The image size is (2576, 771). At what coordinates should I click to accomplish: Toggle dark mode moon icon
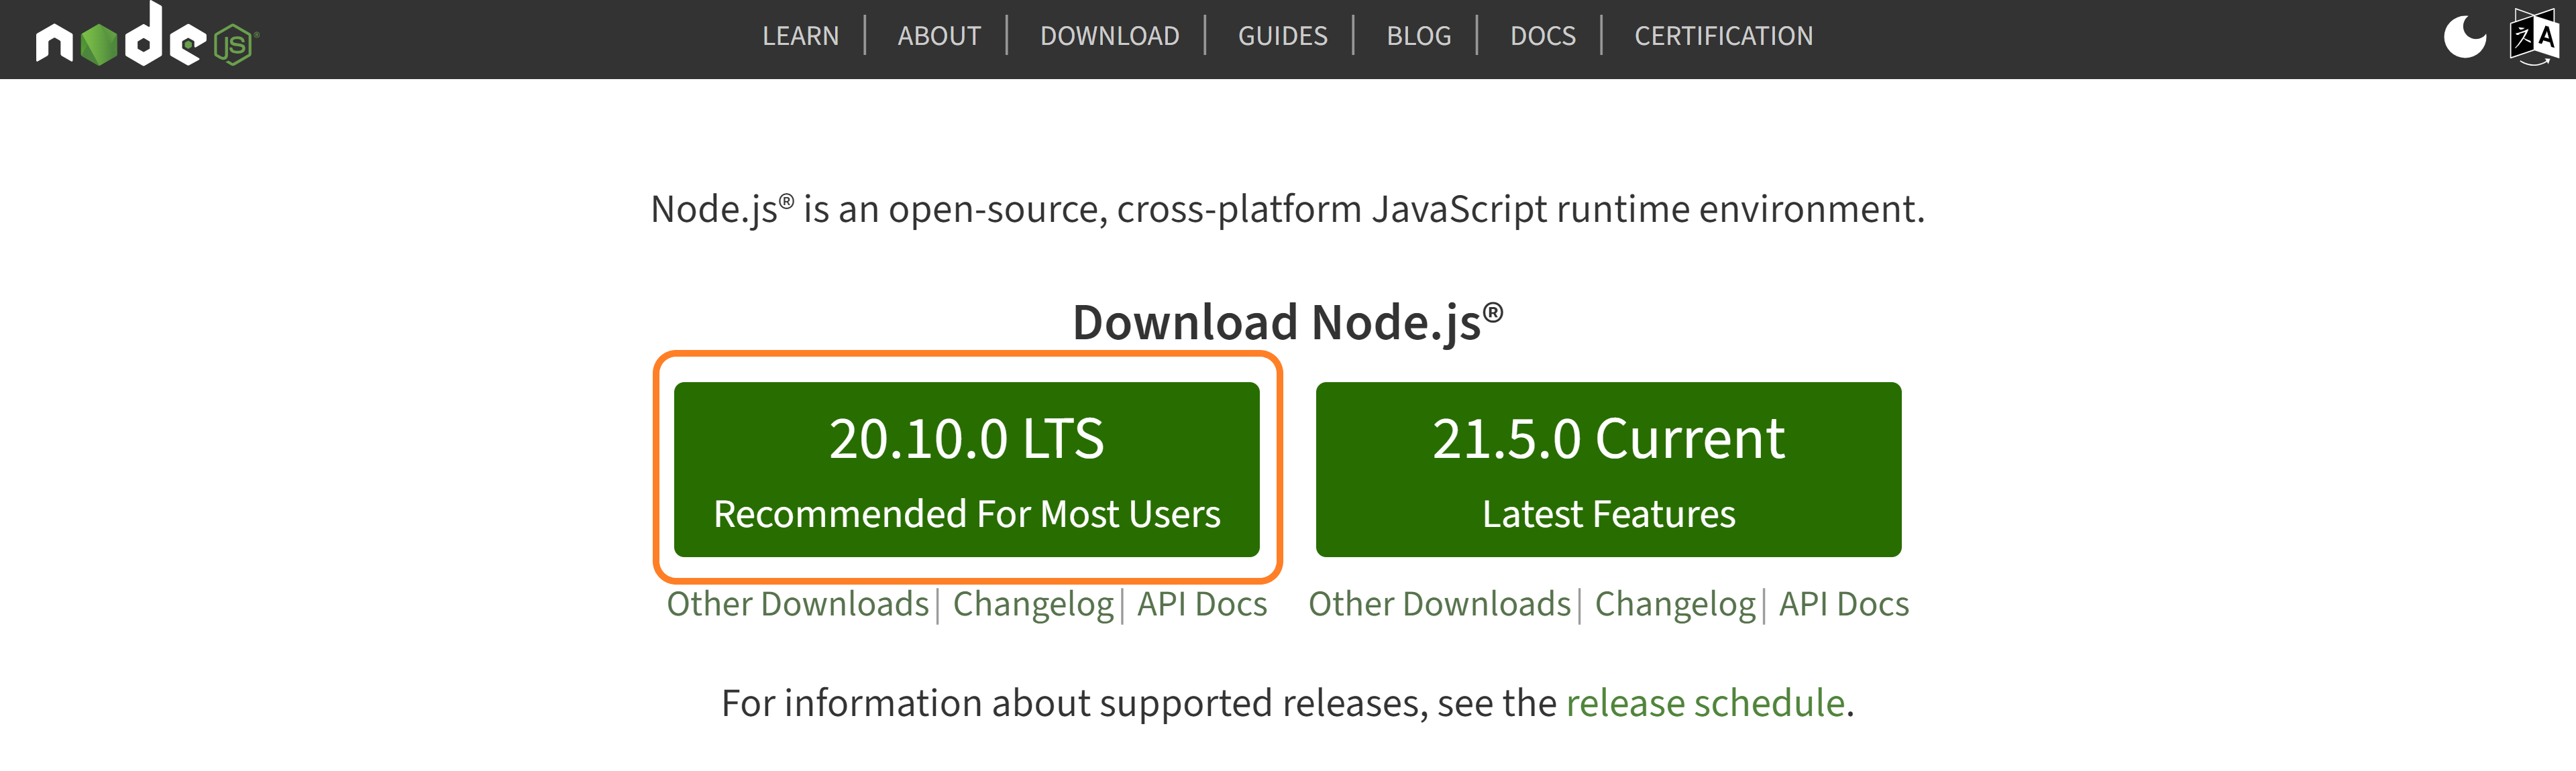click(2465, 37)
